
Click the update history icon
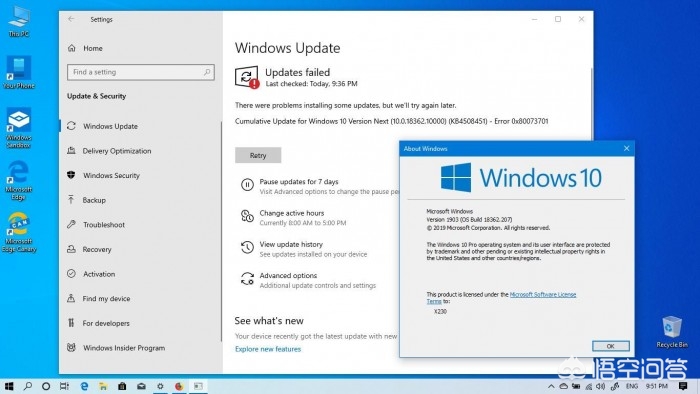pyautogui.click(x=247, y=247)
